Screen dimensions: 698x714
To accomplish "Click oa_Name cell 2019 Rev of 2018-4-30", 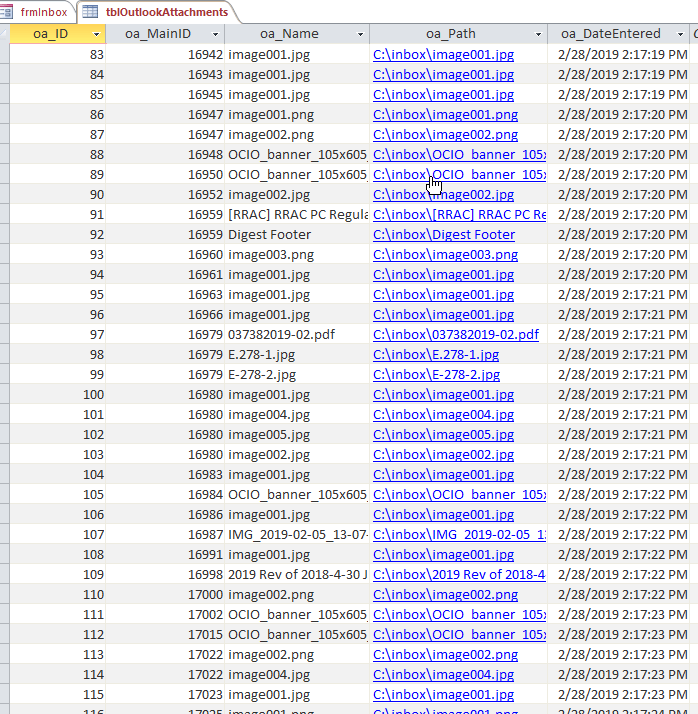I will pos(297,575).
